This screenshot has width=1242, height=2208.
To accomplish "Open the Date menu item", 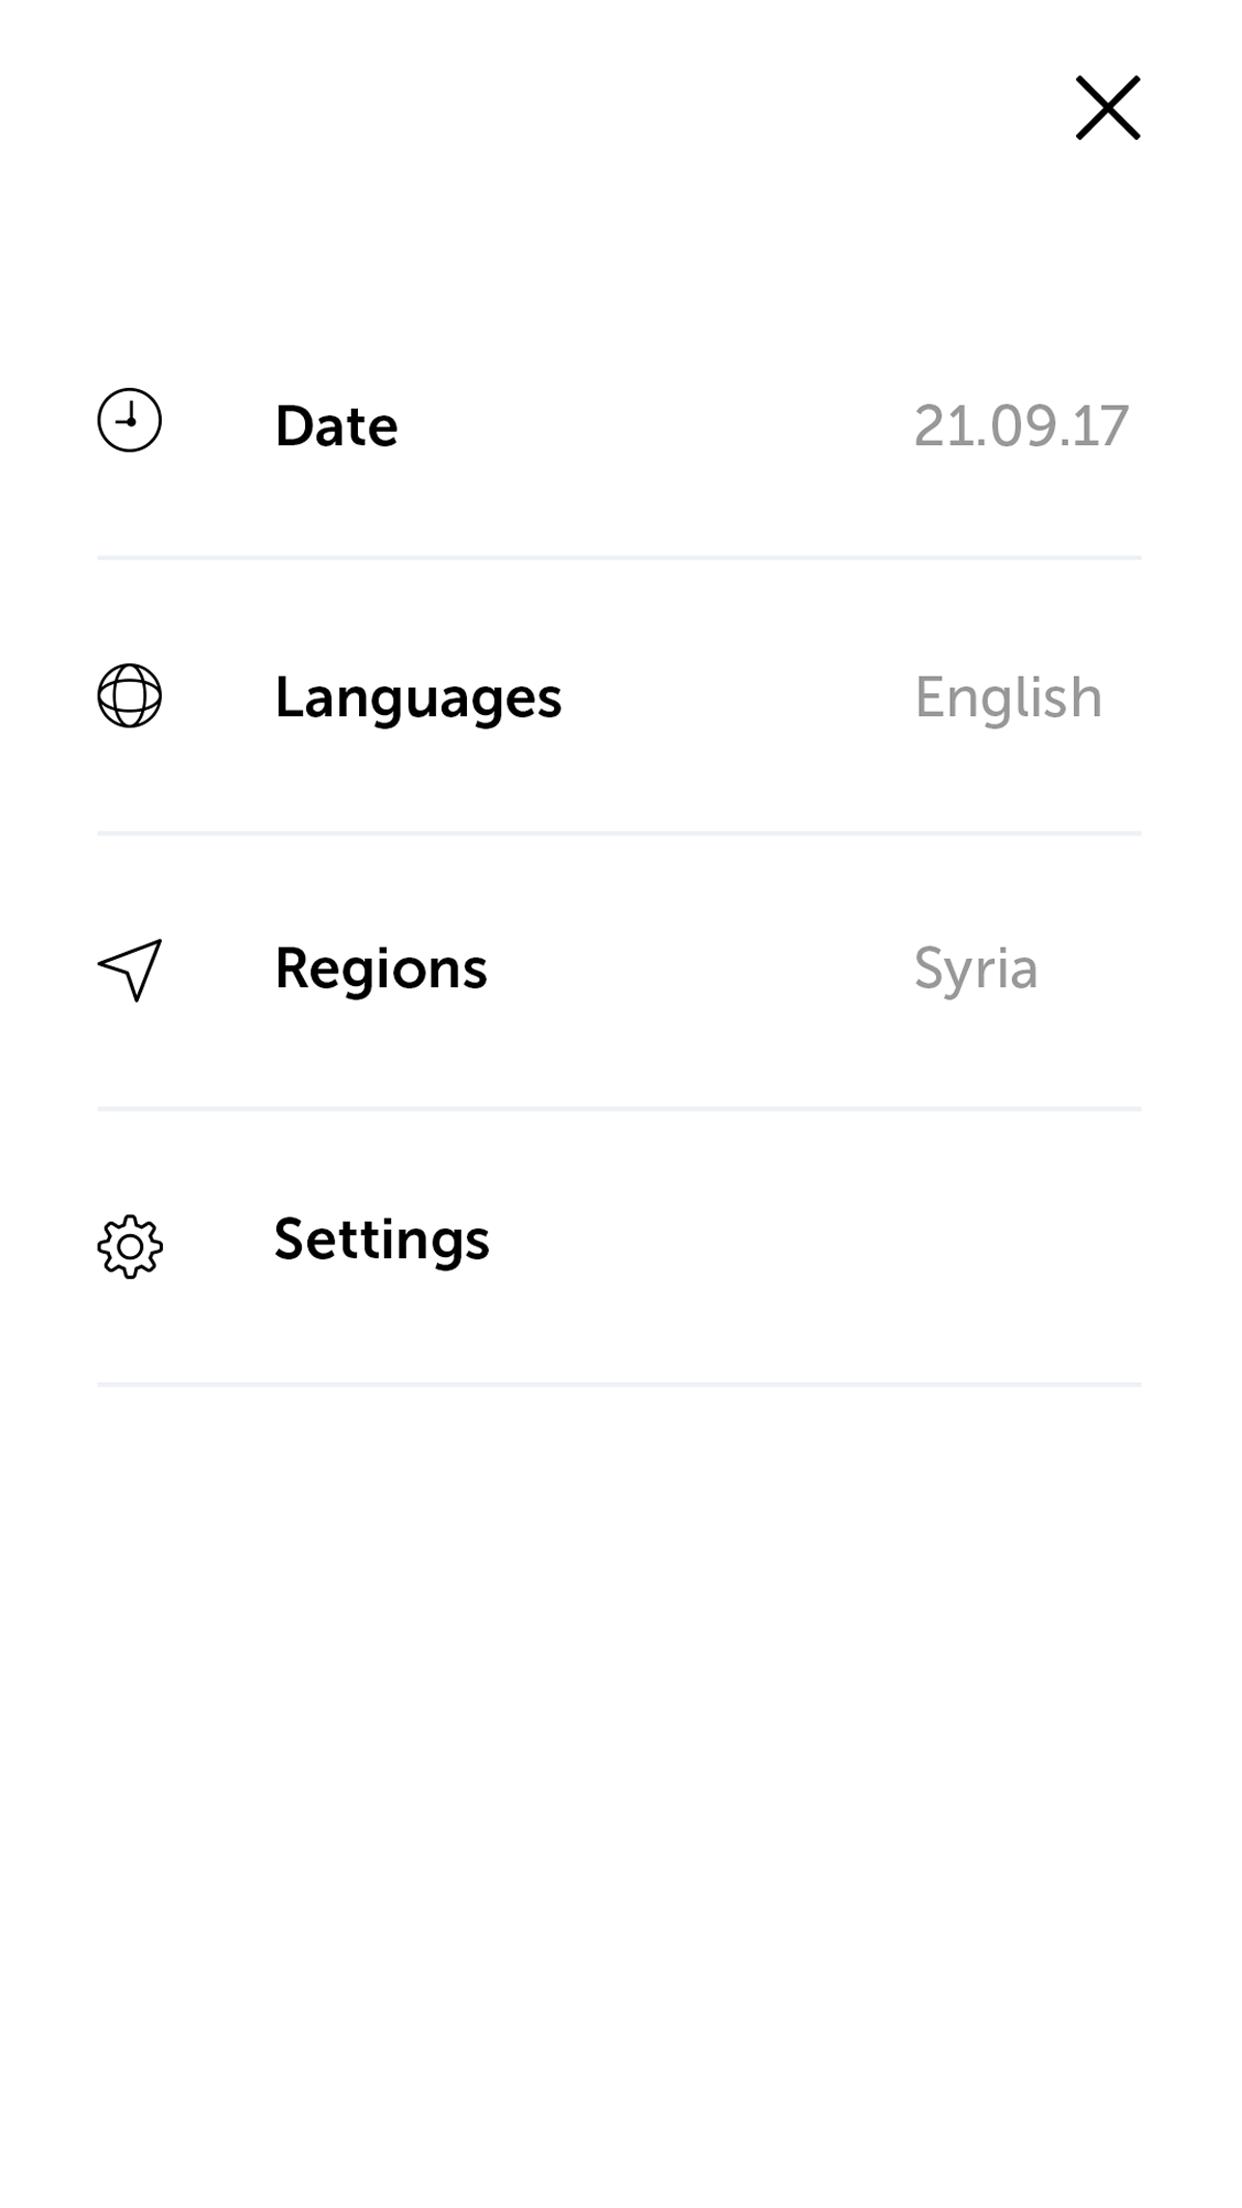I will tap(336, 426).
